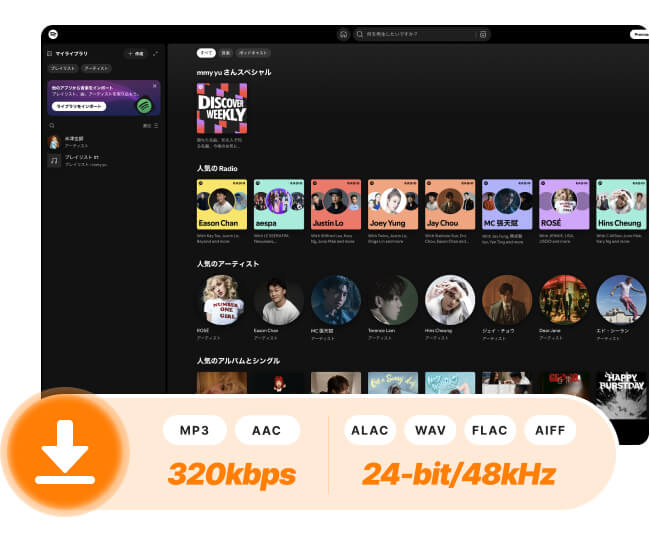The width and height of the screenshot is (650, 540).
Task: Select the FLAC format pill
Action: pyautogui.click(x=490, y=430)
